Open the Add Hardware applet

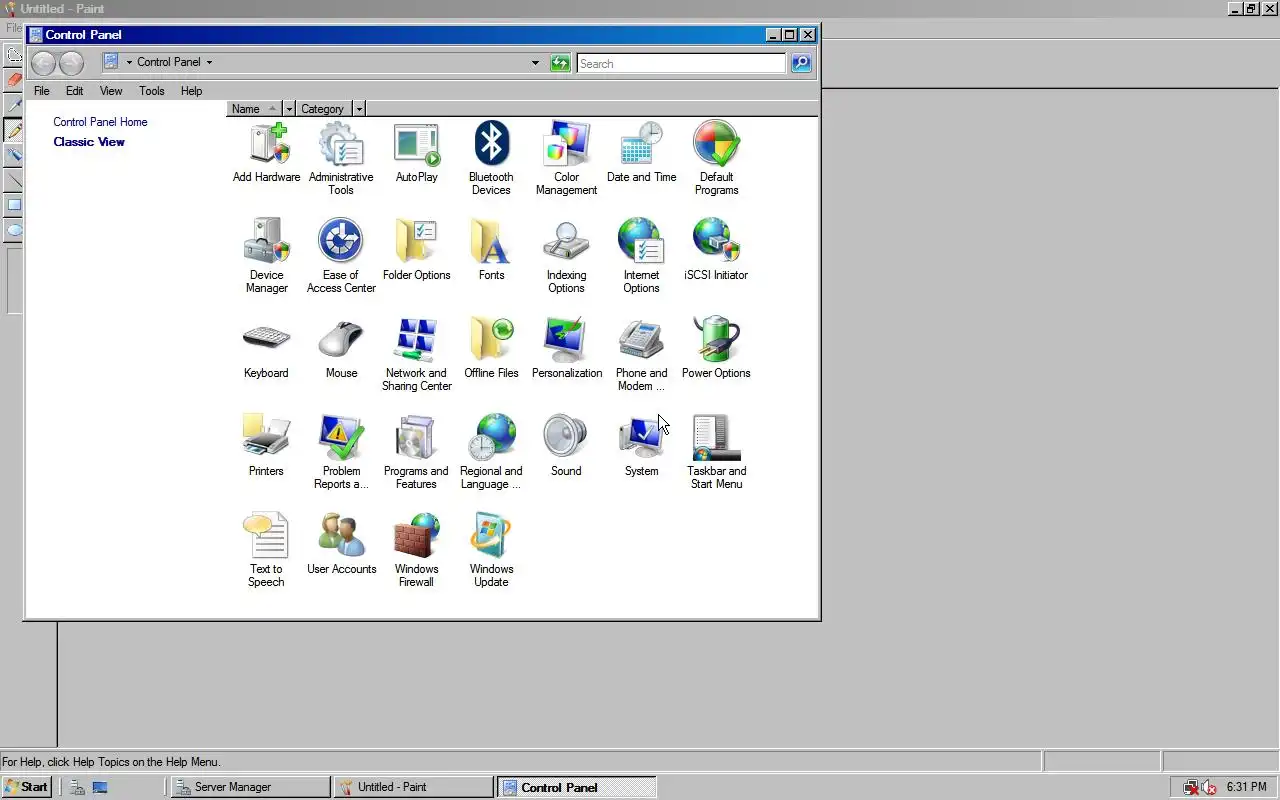[x=266, y=153]
